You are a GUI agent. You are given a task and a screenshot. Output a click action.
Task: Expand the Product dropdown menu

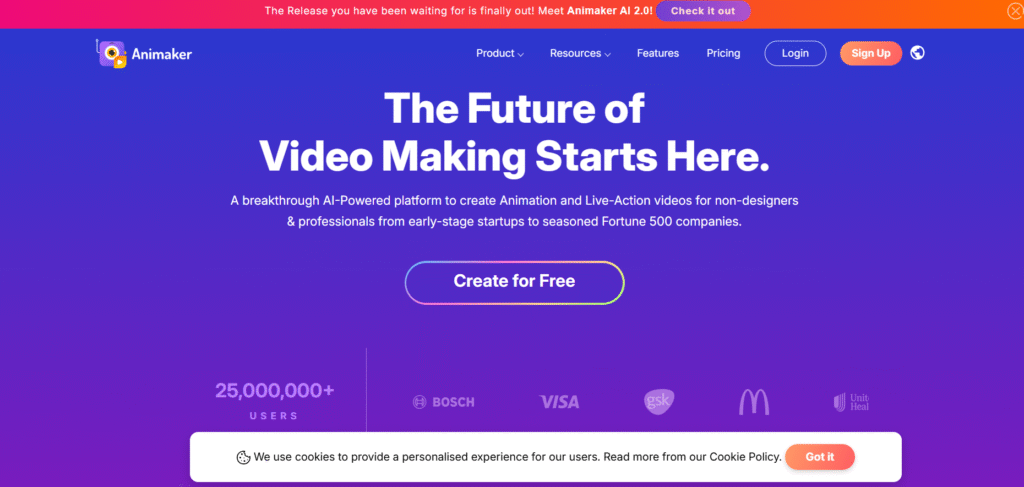(x=500, y=54)
